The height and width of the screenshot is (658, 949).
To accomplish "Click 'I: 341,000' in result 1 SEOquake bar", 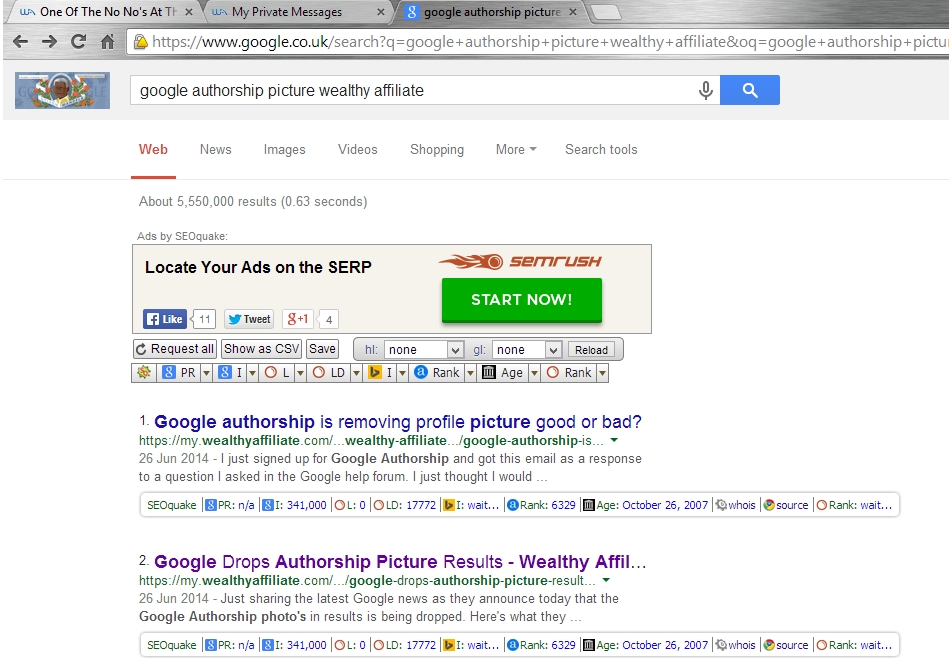I will click(x=294, y=505).
